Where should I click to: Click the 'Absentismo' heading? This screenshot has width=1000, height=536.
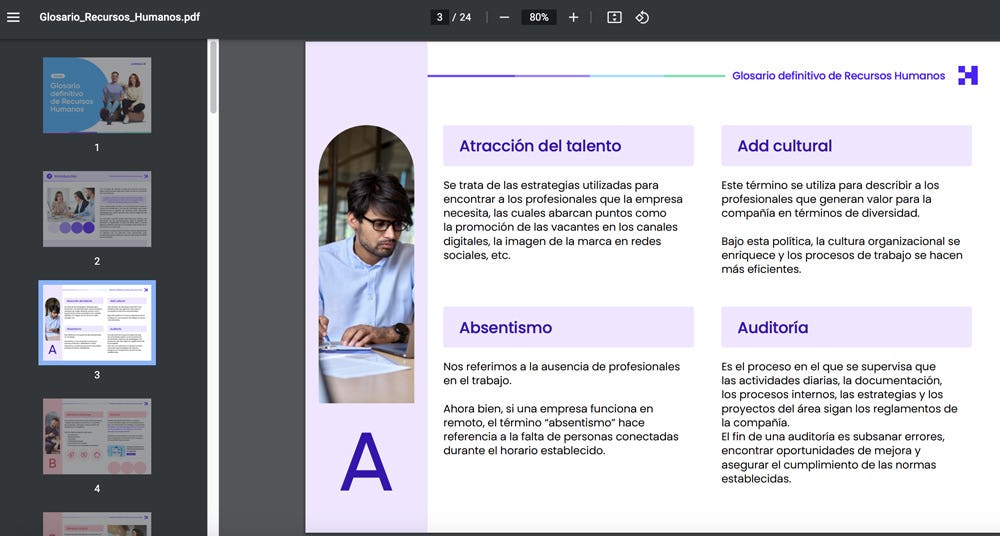pyautogui.click(x=505, y=327)
